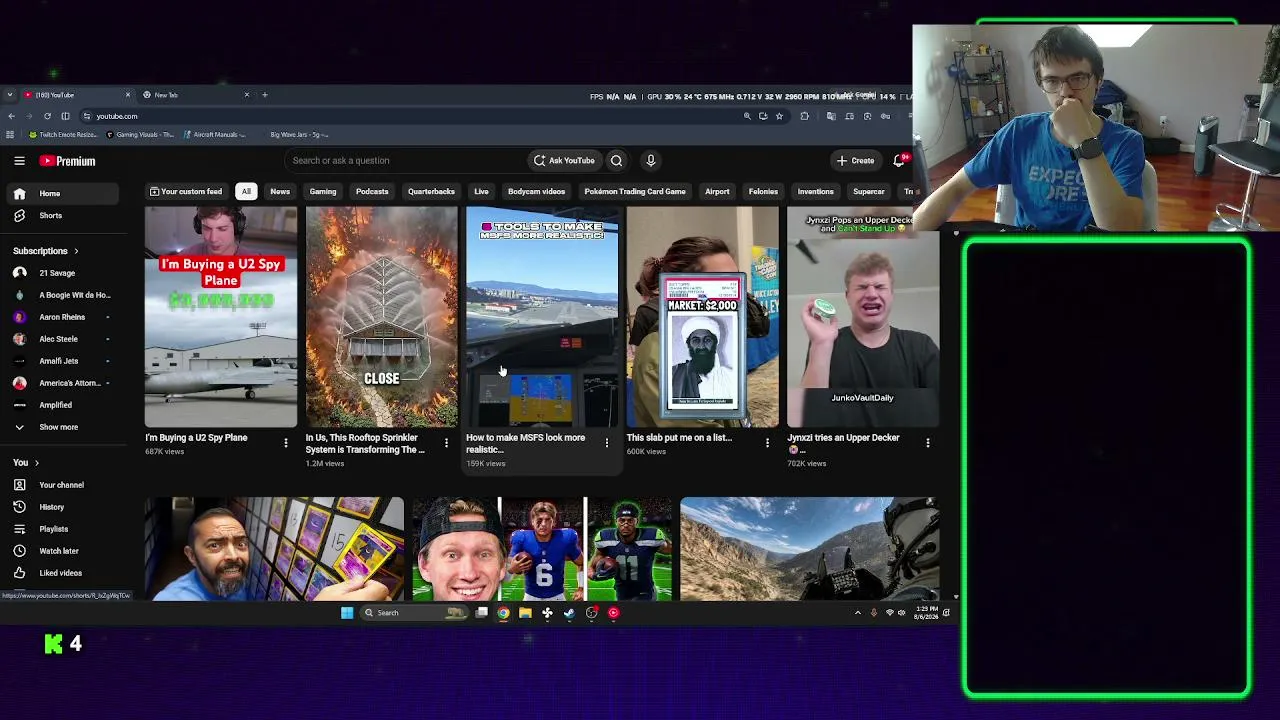Viewport: 1280px width, 720px height.
Task: Click the Create button
Action: [856, 160]
